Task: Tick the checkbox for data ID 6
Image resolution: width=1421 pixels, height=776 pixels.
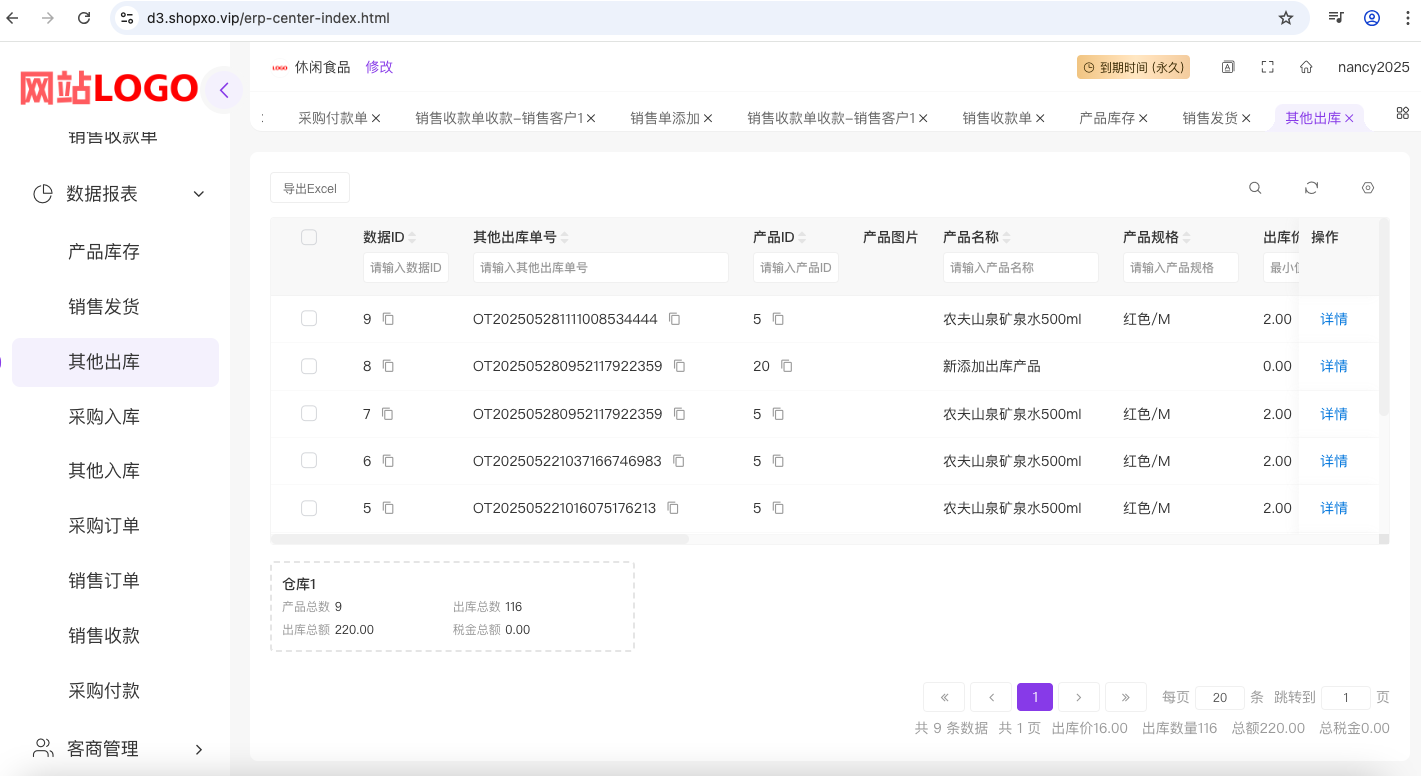Action: click(309, 461)
